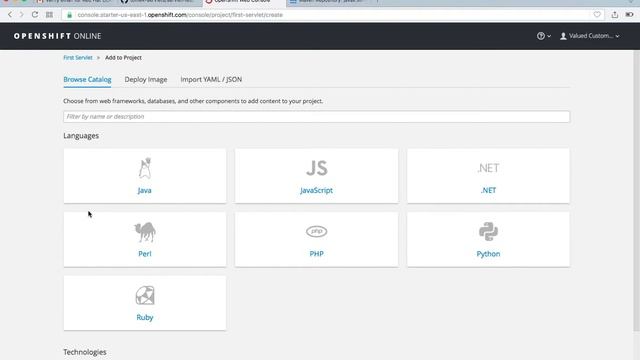The height and width of the screenshot is (360, 640).
Task: Click the PHP oval logo icon
Action: pyautogui.click(x=316, y=231)
